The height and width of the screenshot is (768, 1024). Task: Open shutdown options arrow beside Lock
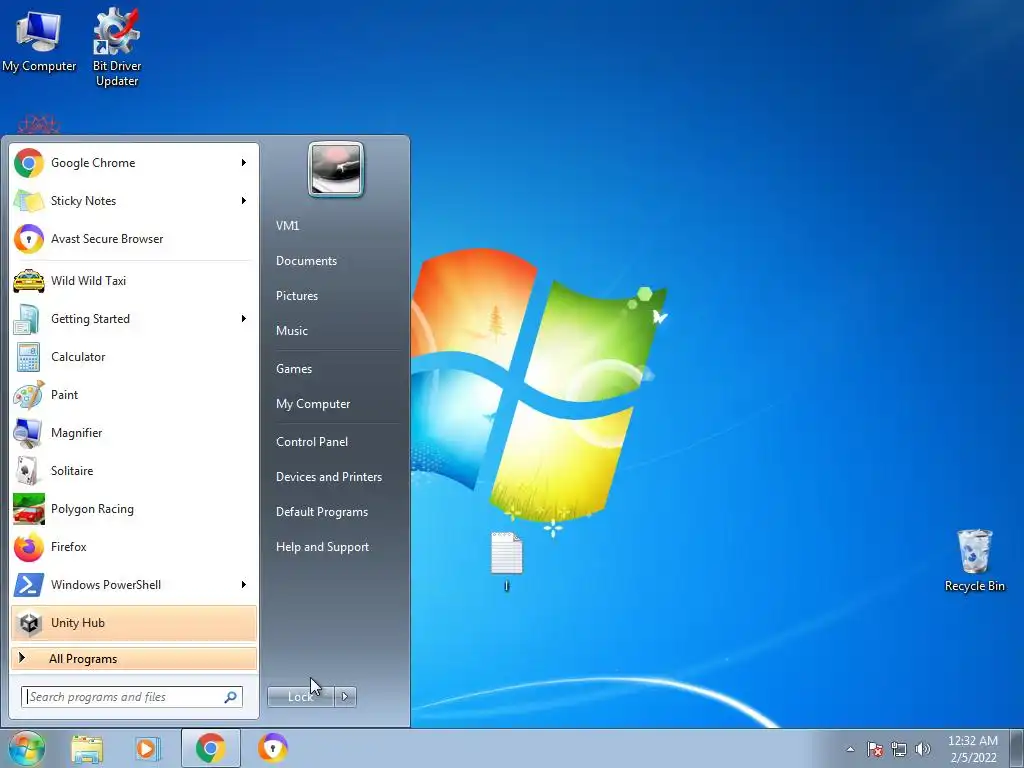(x=345, y=697)
